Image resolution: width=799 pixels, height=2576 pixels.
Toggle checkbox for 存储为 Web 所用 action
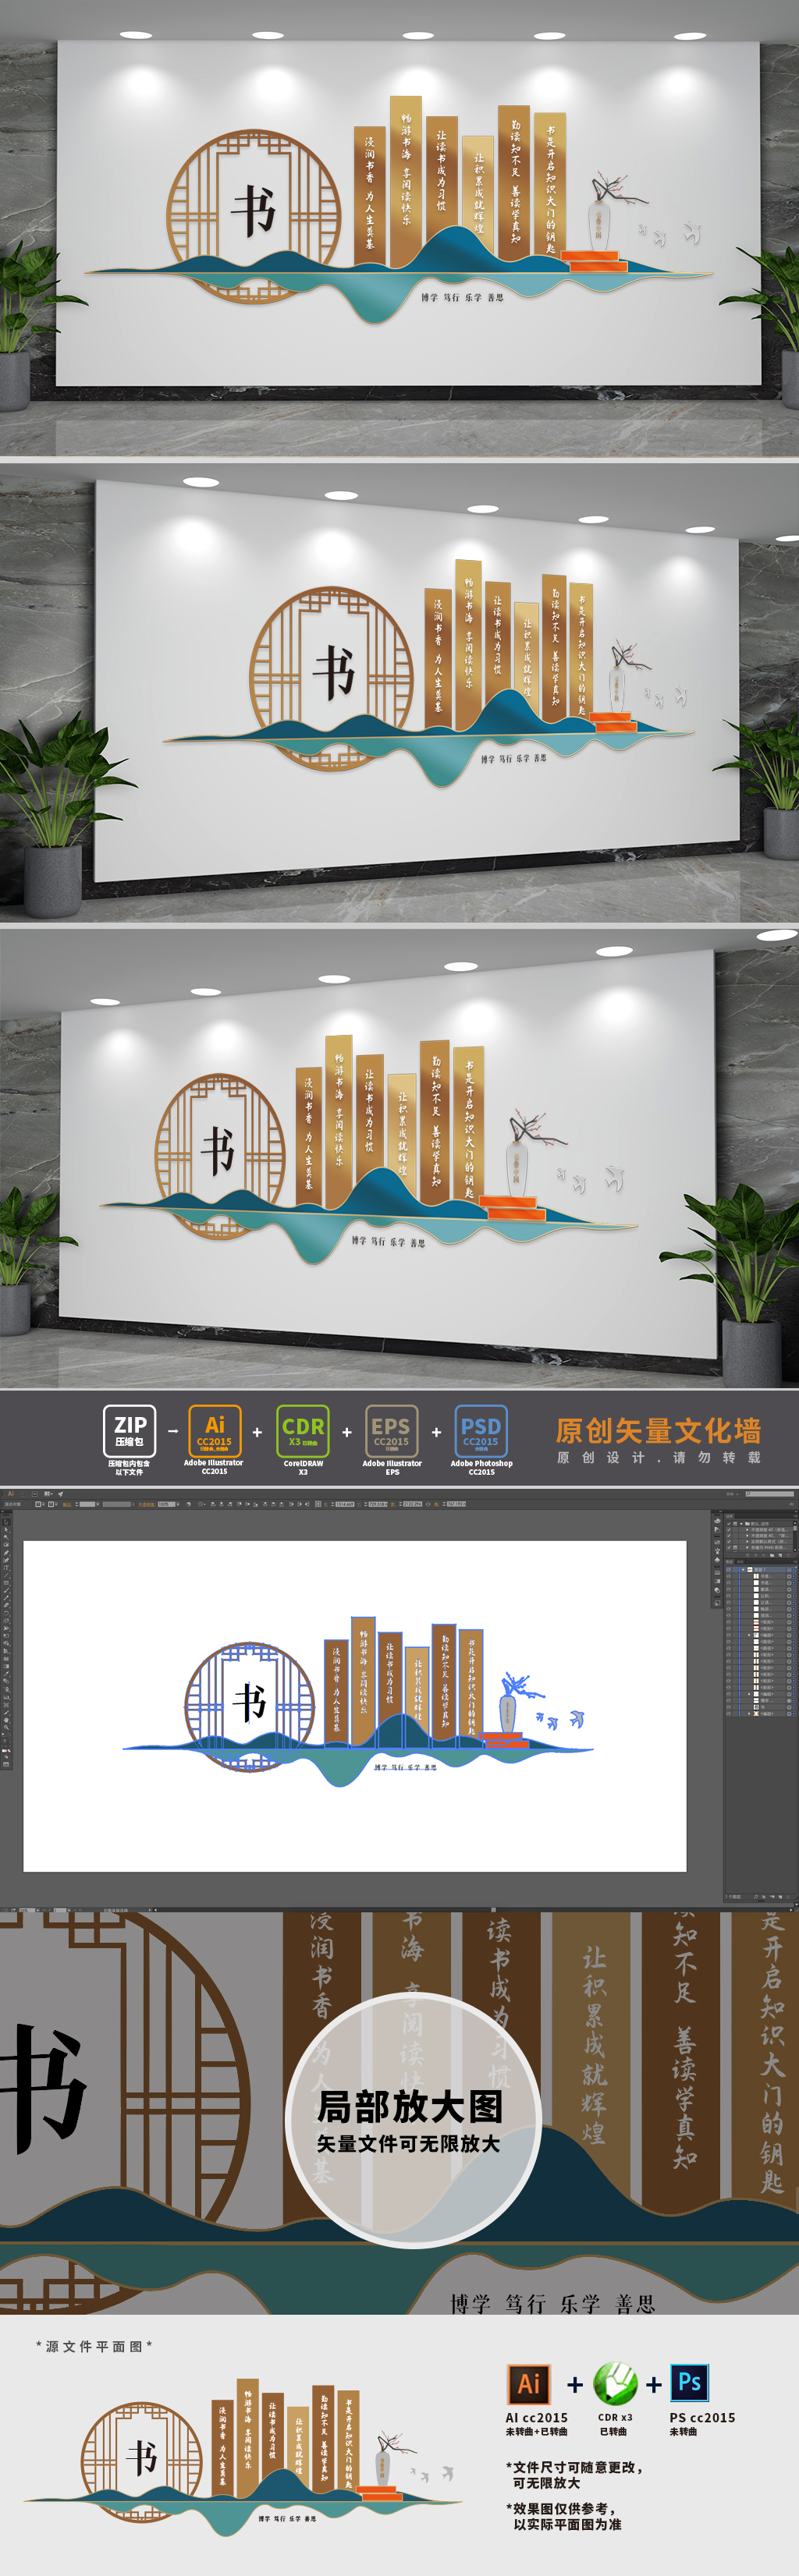point(729,1548)
